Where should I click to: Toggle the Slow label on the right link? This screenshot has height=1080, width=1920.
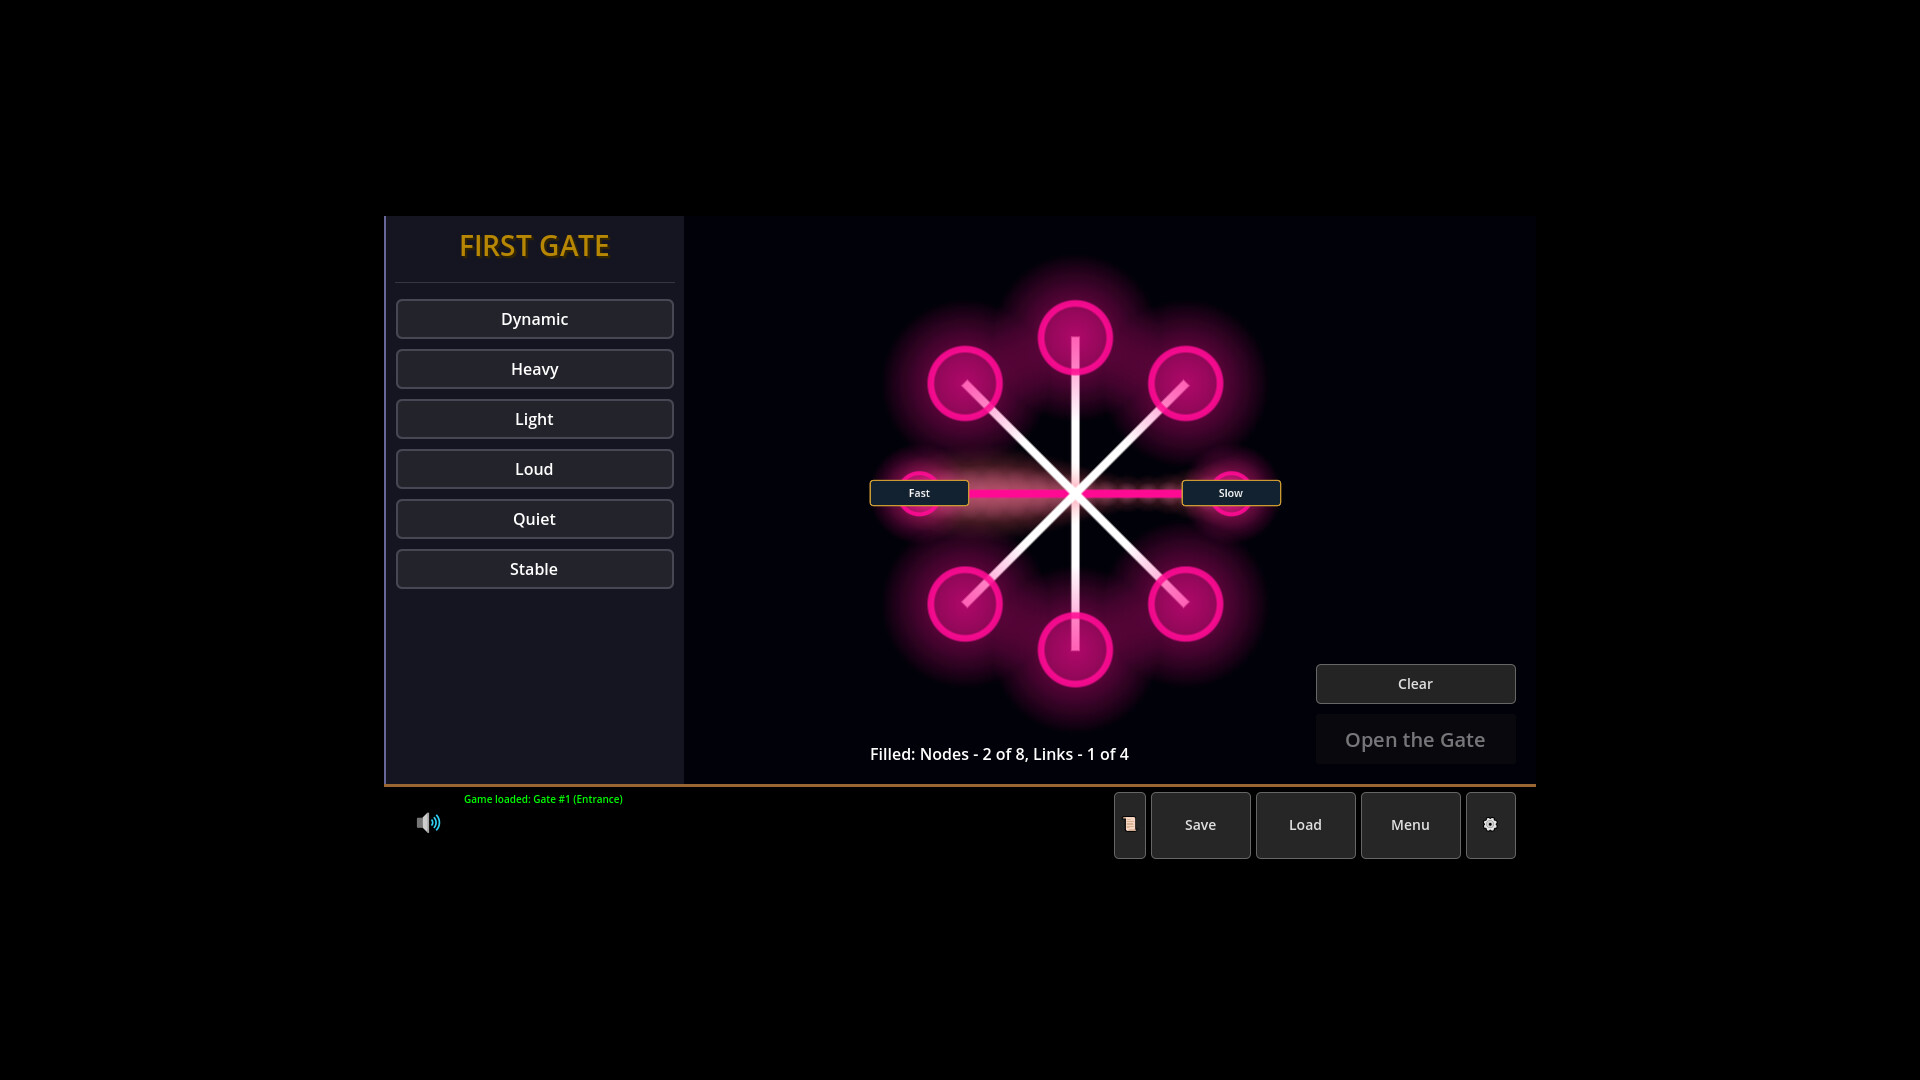[x=1230, y=493]
